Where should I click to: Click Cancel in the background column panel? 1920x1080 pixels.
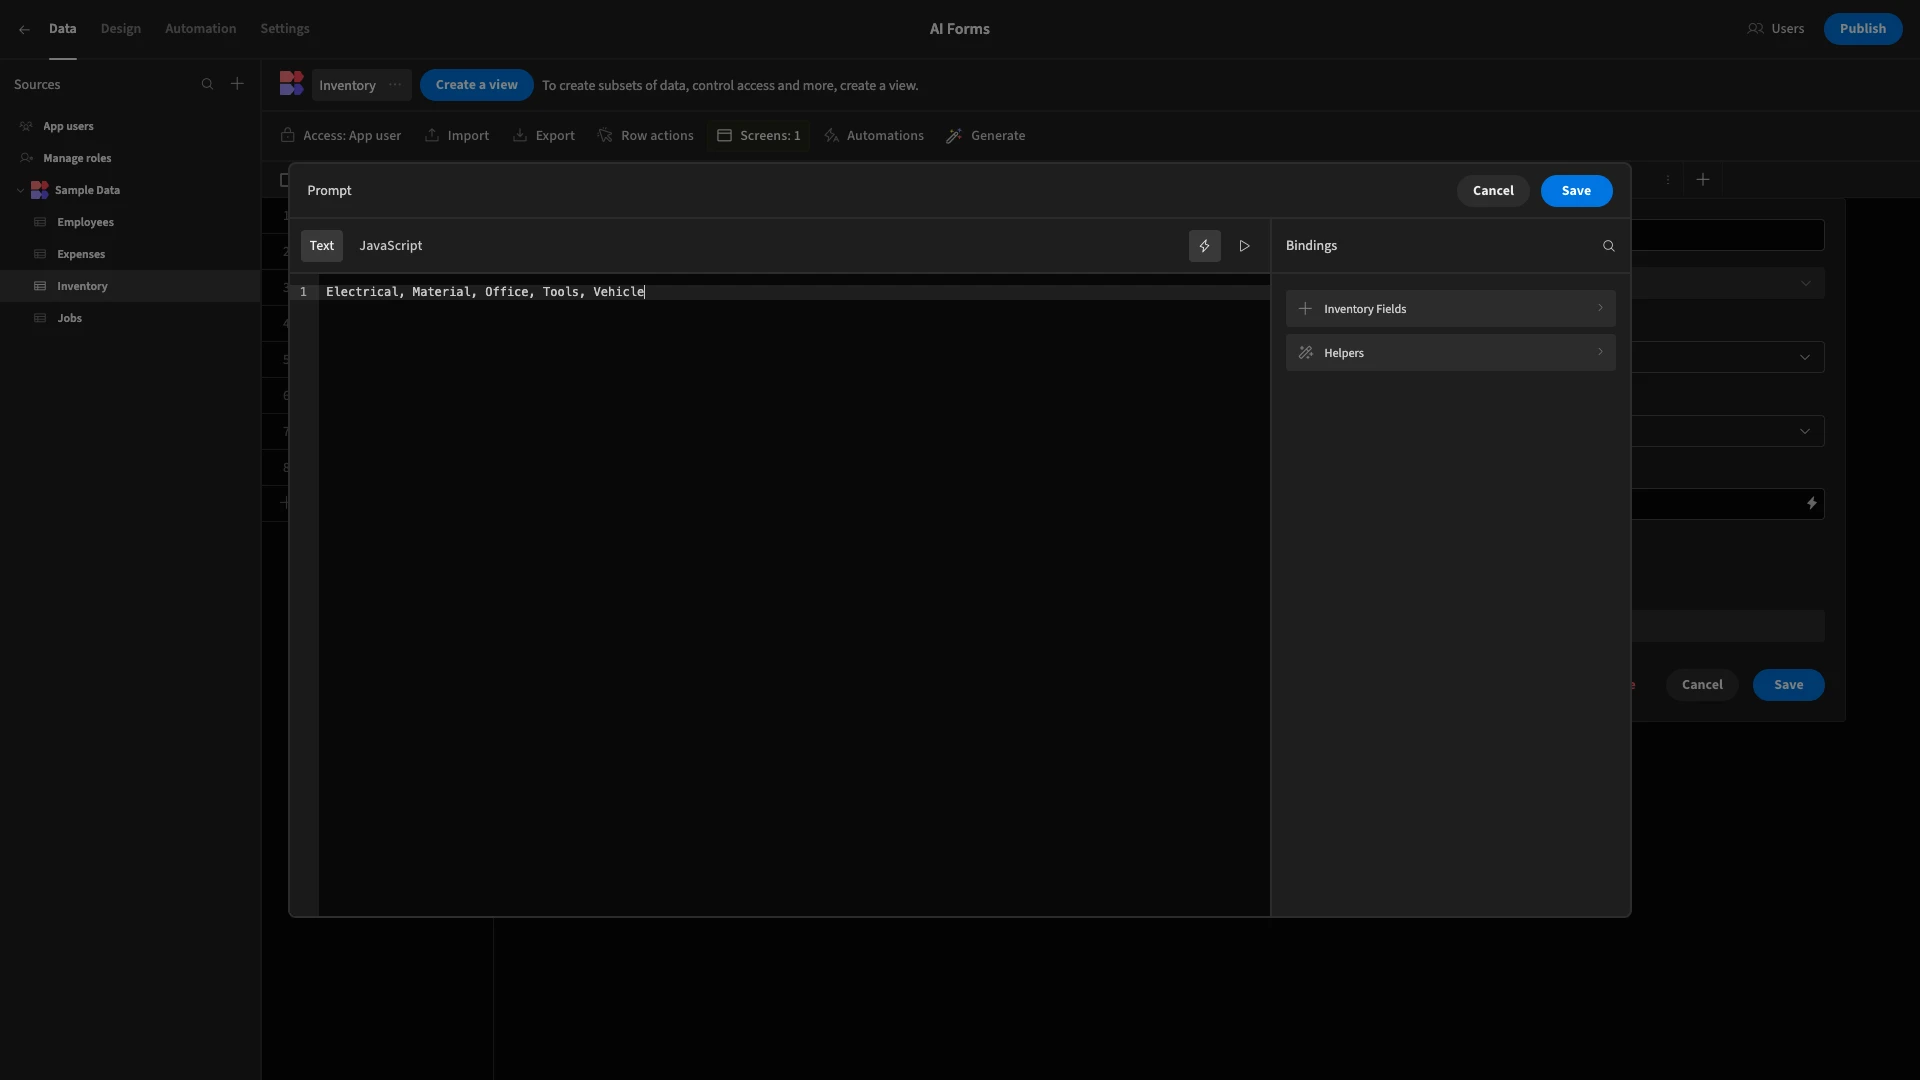click(x=1702, y=685)
